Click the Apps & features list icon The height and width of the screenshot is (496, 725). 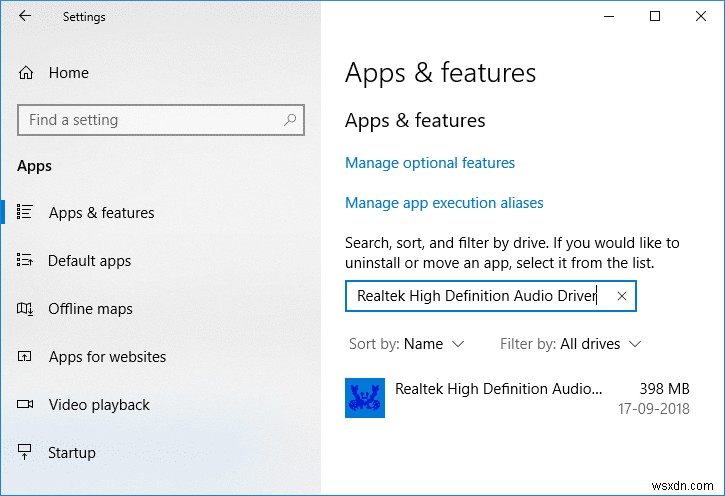[26, 212]
